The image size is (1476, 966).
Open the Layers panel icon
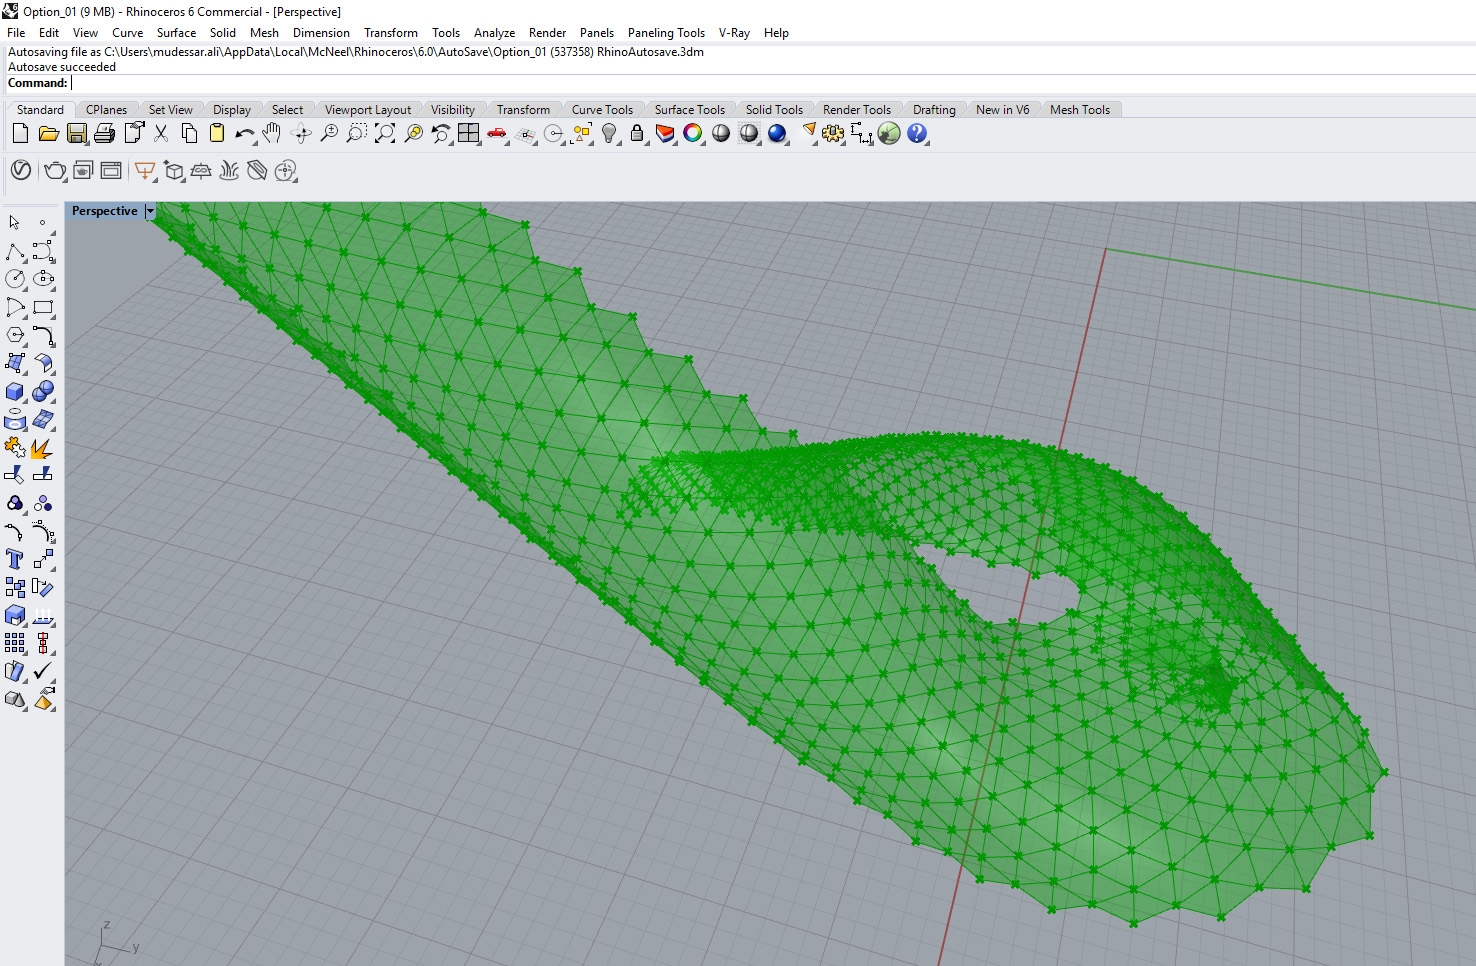[x=665, y=133]
